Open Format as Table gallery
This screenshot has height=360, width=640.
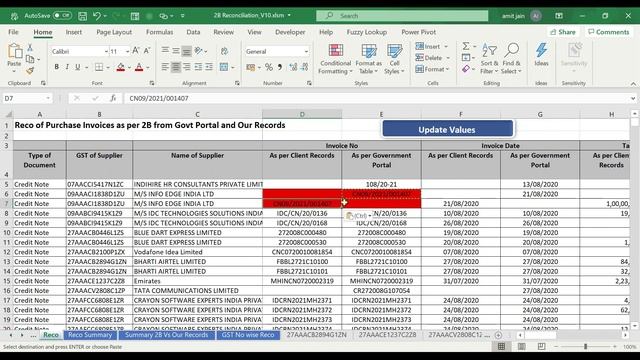pos(369,59)
